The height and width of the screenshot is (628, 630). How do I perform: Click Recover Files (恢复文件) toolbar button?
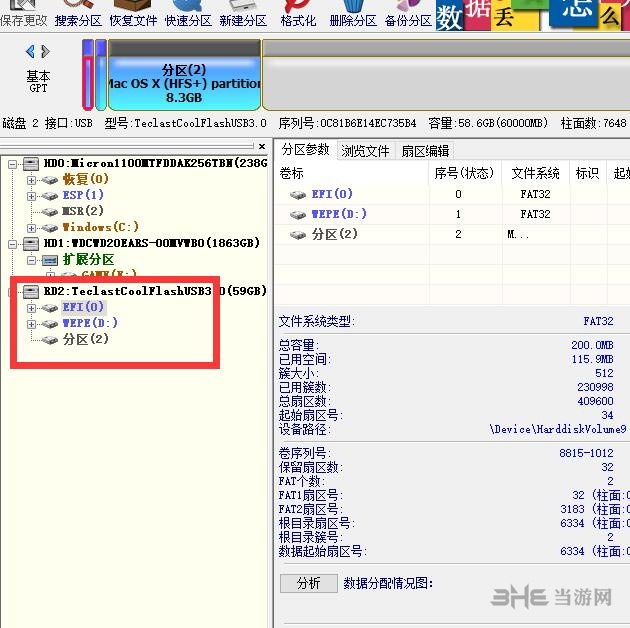(x=133, y=14)
